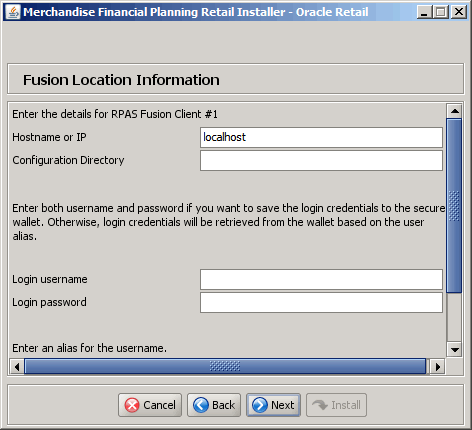Go Back to the previous installer step

tap(214, 405)
